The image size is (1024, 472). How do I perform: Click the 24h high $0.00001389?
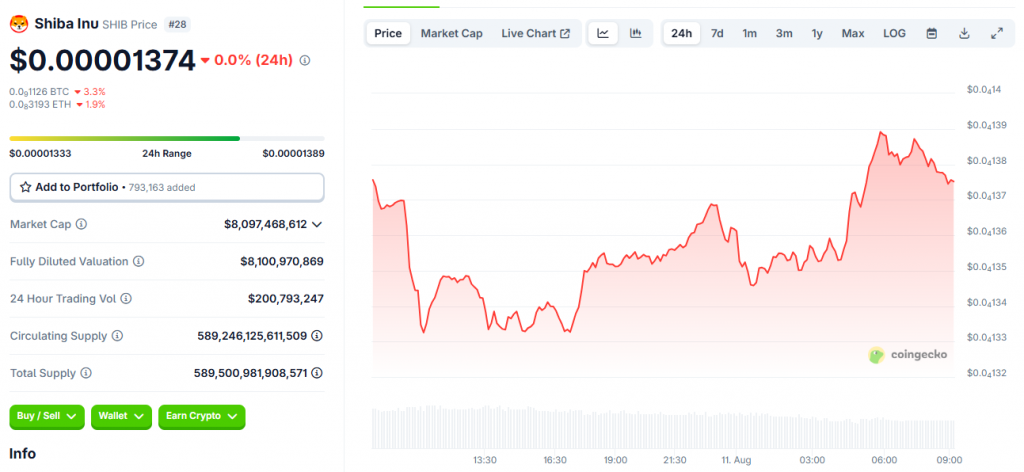[x=293, y=153]
